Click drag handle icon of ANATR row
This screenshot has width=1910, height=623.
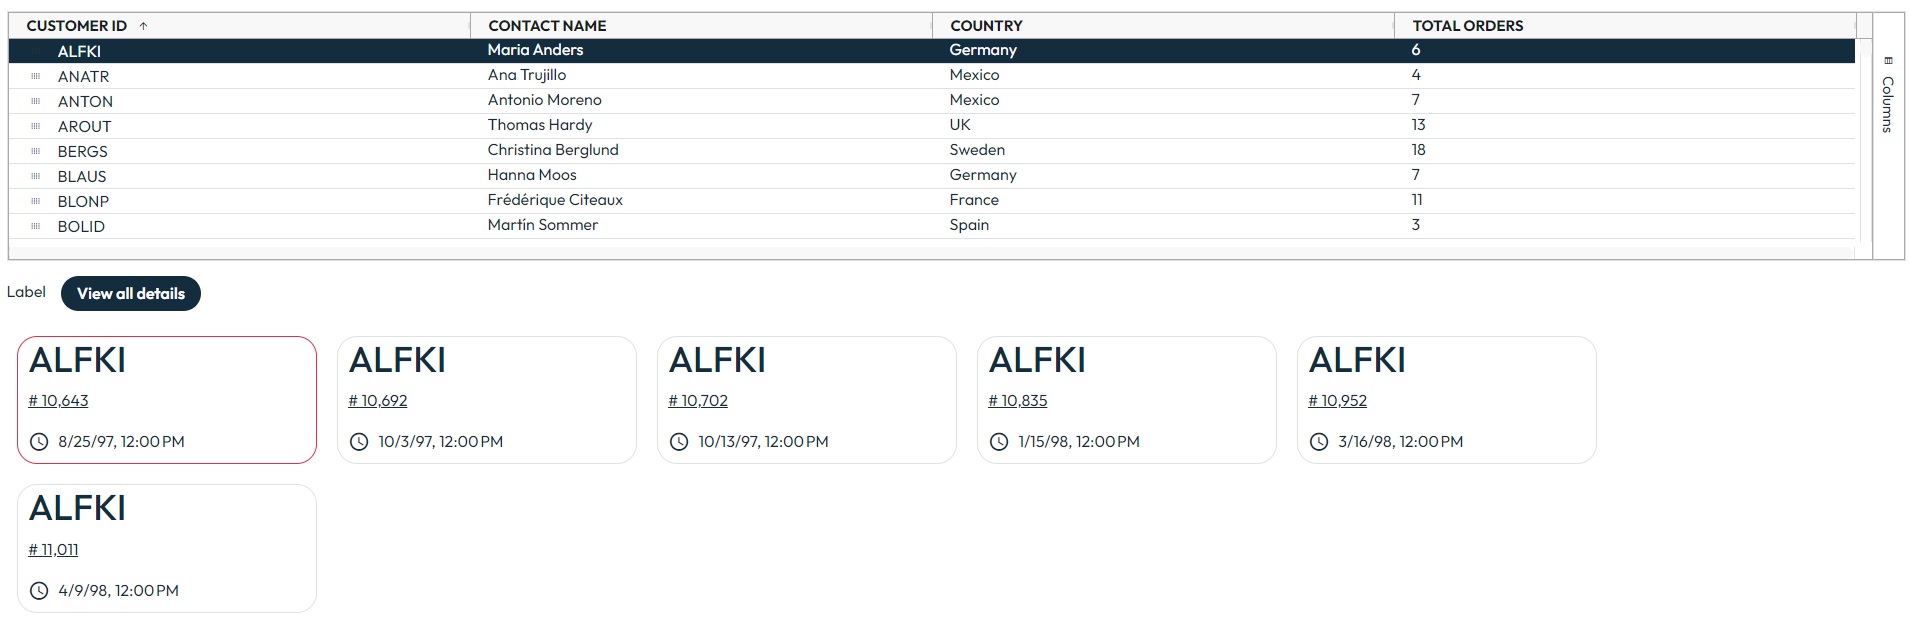[36, 76]
